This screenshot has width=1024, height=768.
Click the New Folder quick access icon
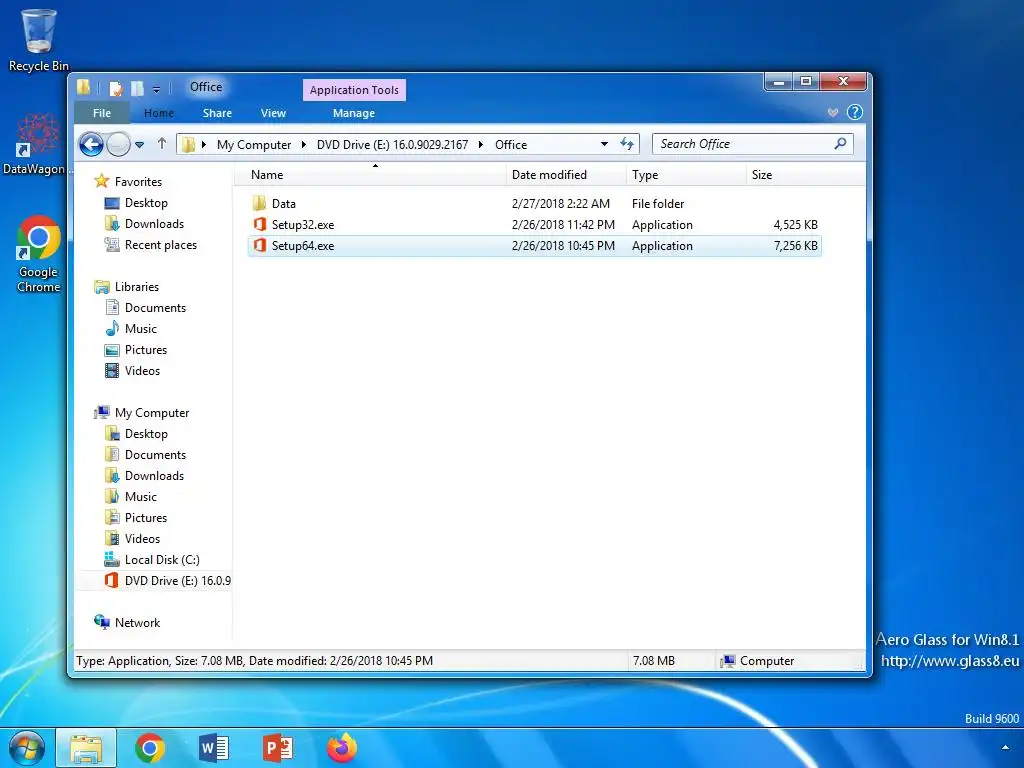point(137,88)
